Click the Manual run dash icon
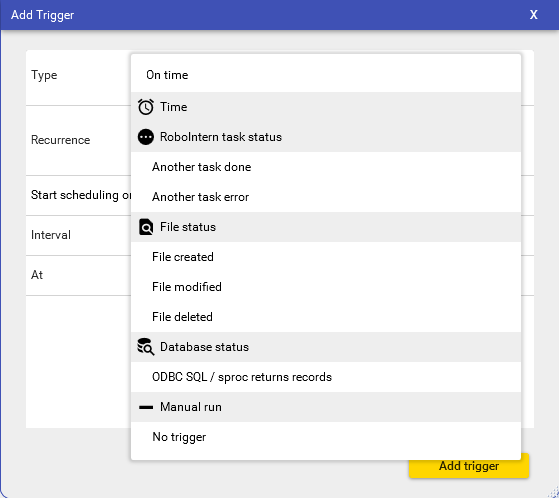The height and width of the screenshot is (498, 559). pos(146,407)
